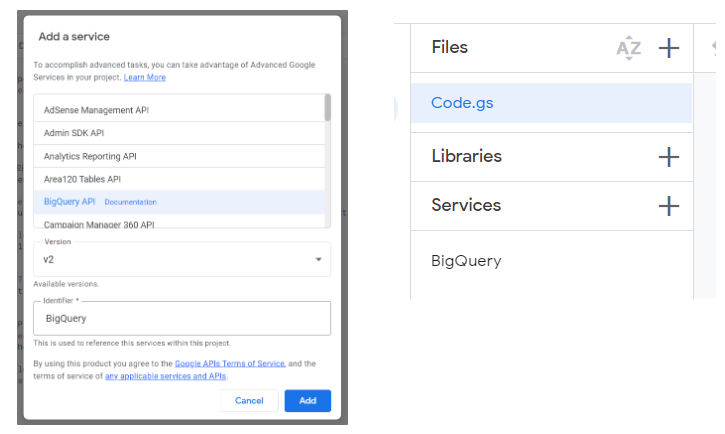Click the Libraries section header
Viewport: 725px width, 434px height.
tap(467, 156)
